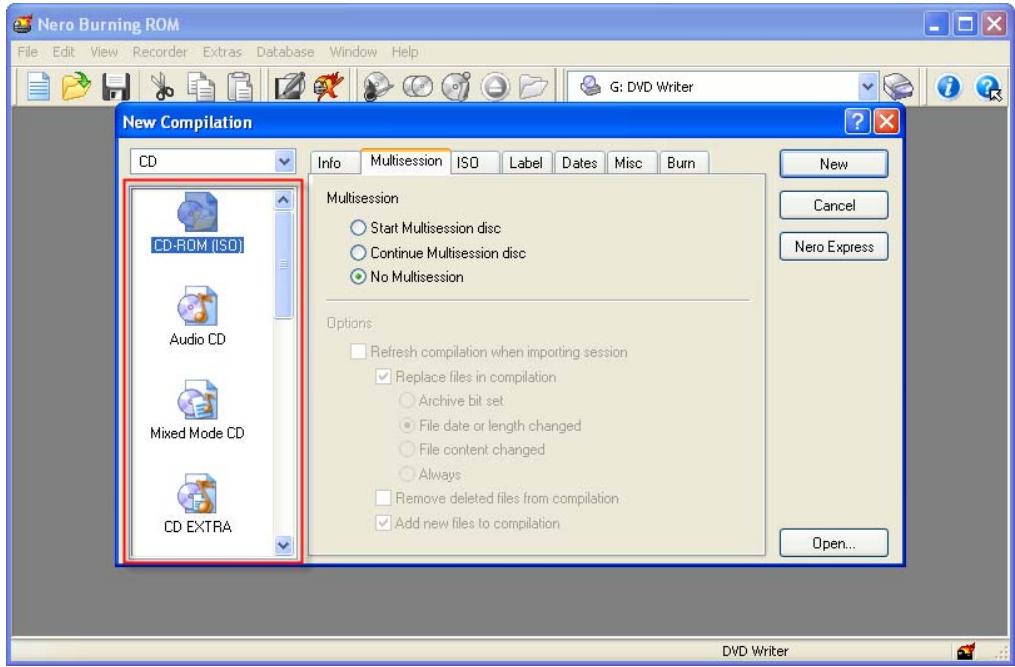Viewport: 1015px width, 667px height.
Task: Click the Nero flame status bar icon
Action: coord(966,651)
